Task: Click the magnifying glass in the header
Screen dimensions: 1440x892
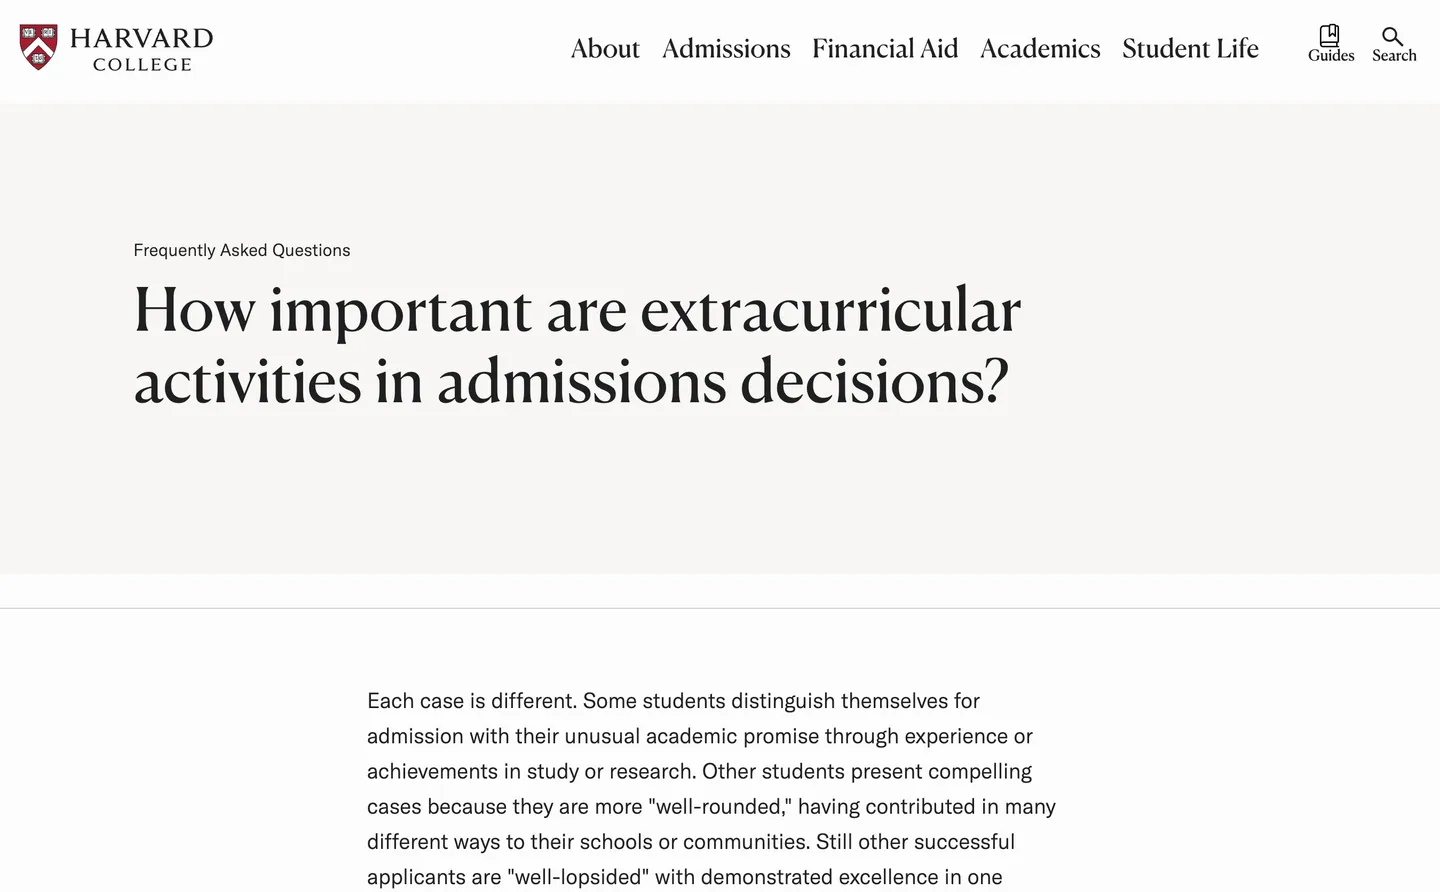Action: coord(1394,38)
